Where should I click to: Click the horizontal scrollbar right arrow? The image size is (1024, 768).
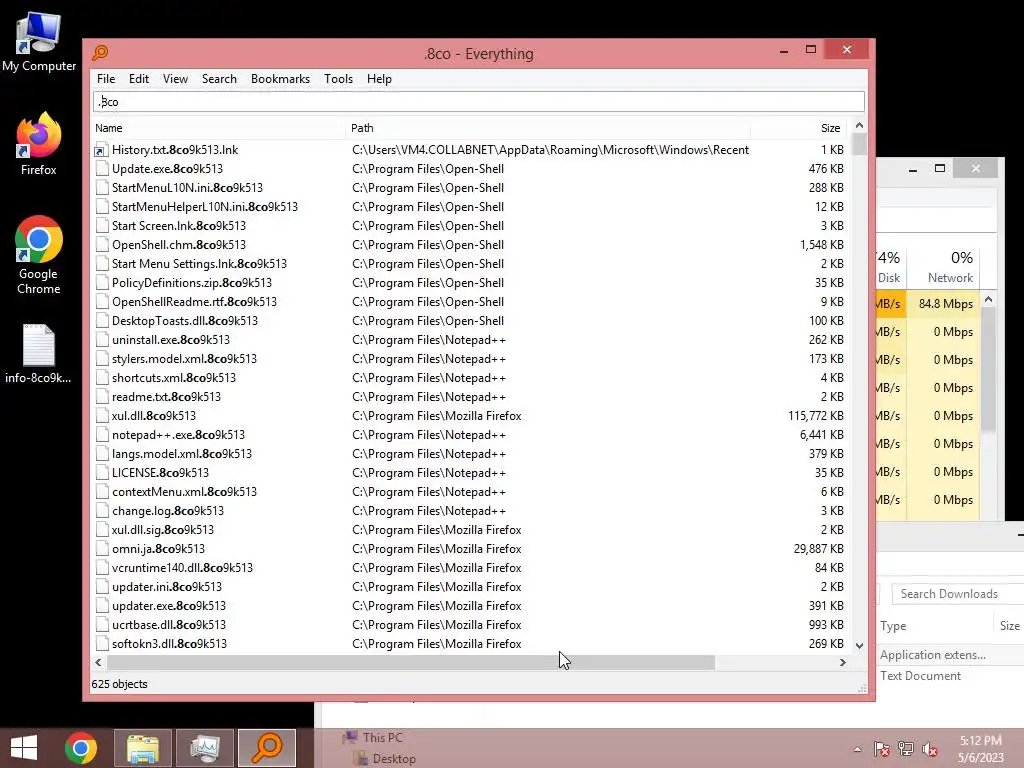(842, 662)
